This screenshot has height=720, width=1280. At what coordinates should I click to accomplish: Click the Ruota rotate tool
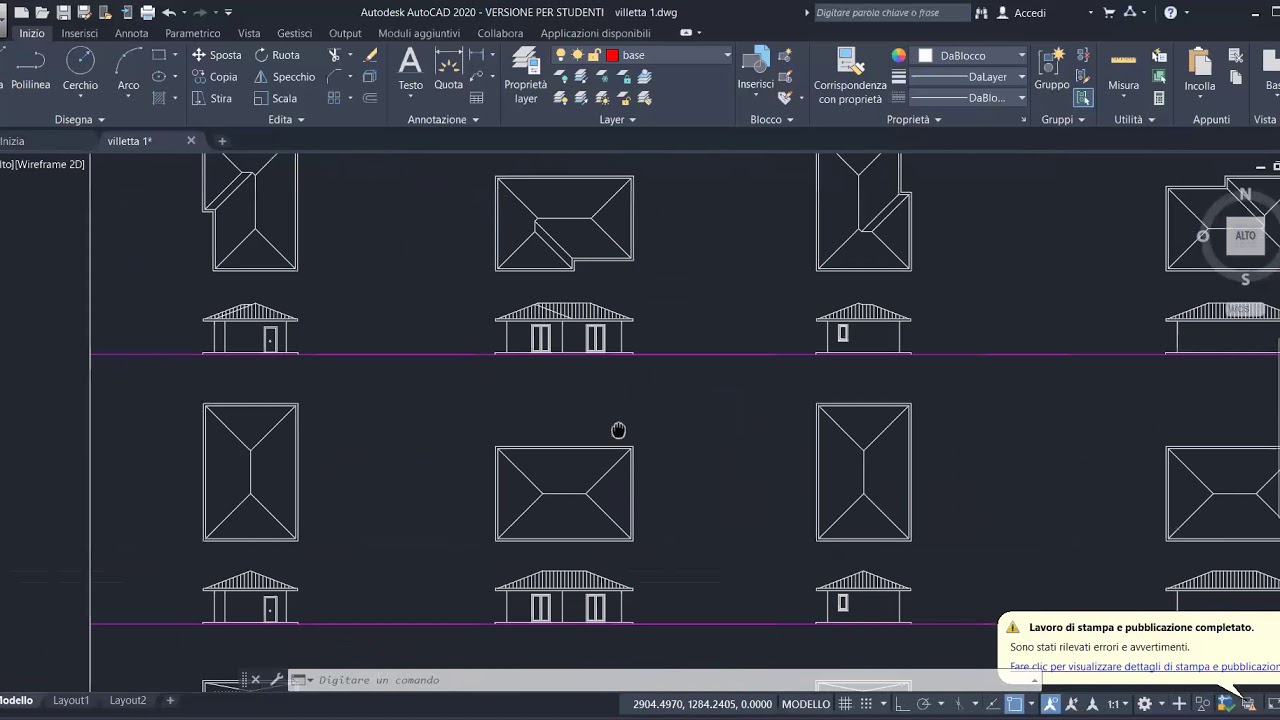click(x=277, y=55)
